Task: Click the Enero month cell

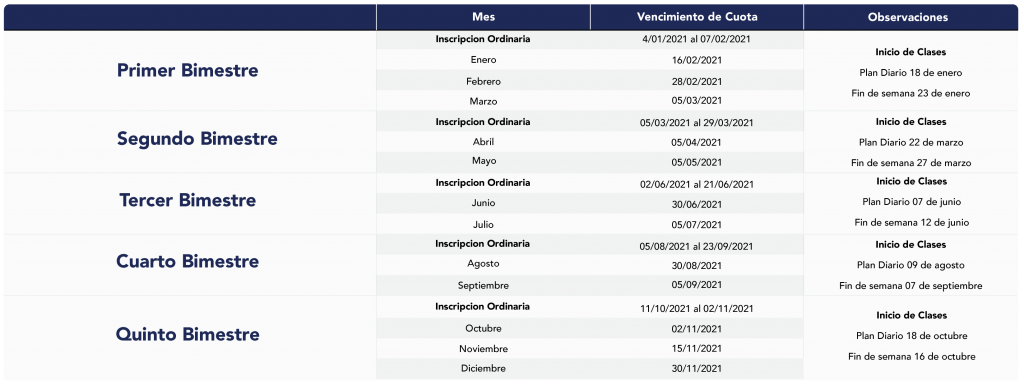Action: tap(483, 59)
